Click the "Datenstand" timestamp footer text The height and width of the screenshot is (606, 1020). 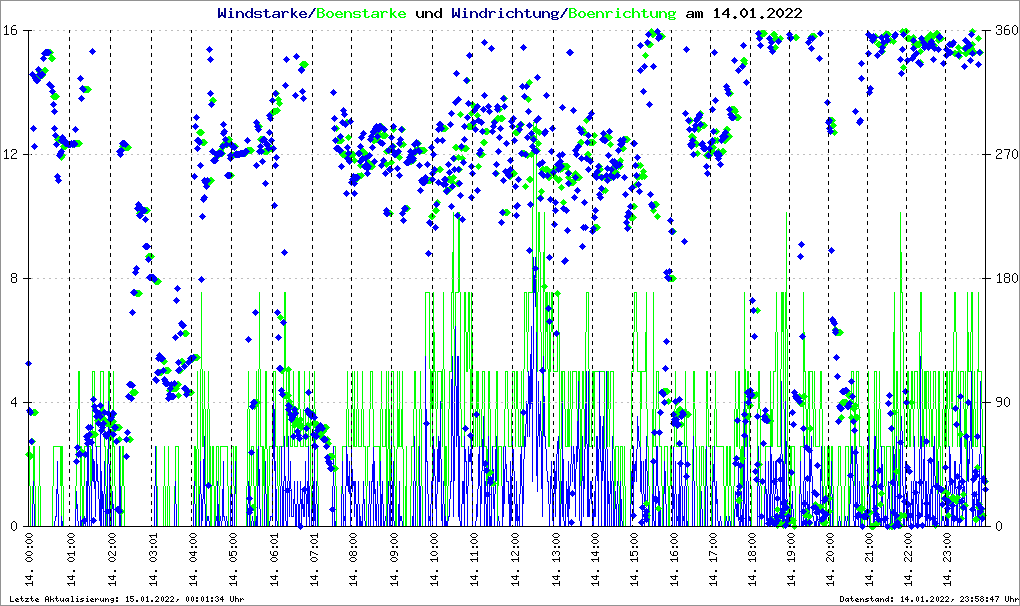click(929, 598)
